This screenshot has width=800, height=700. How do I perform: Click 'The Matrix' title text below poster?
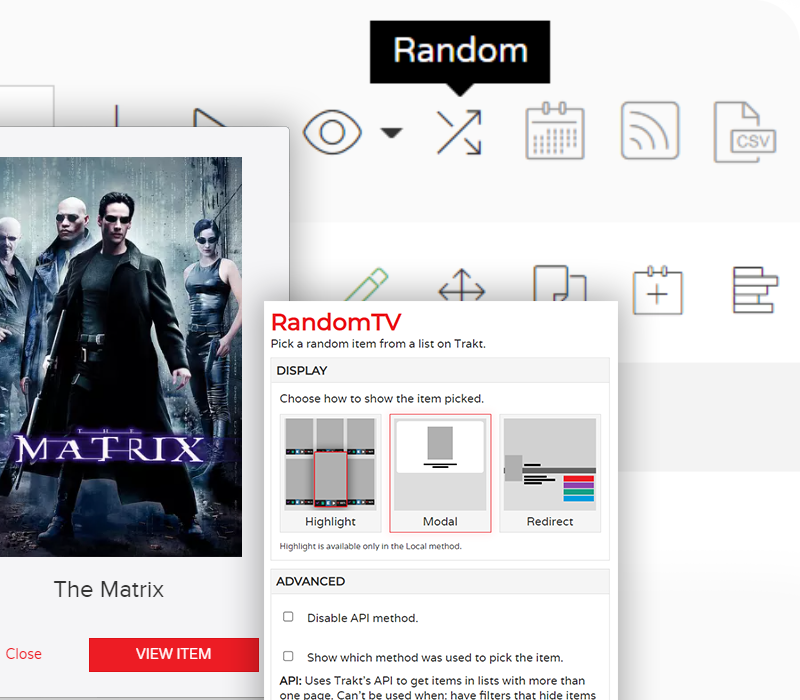pos(109,590)
